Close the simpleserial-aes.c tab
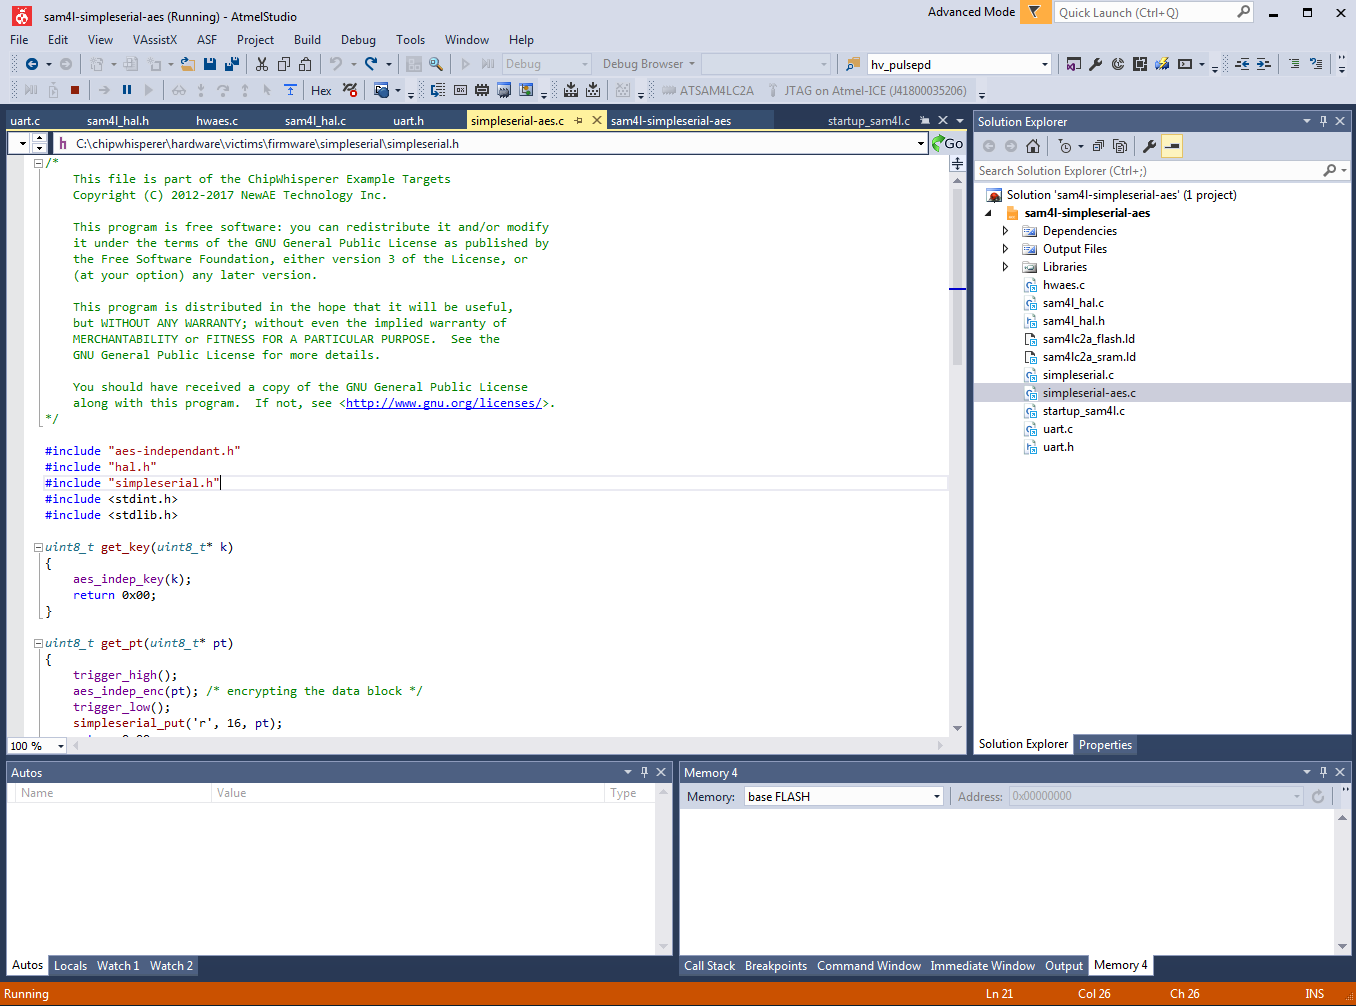This screenshot has width=1356, height=1006. pyautogui.click(x=597, y=120)
